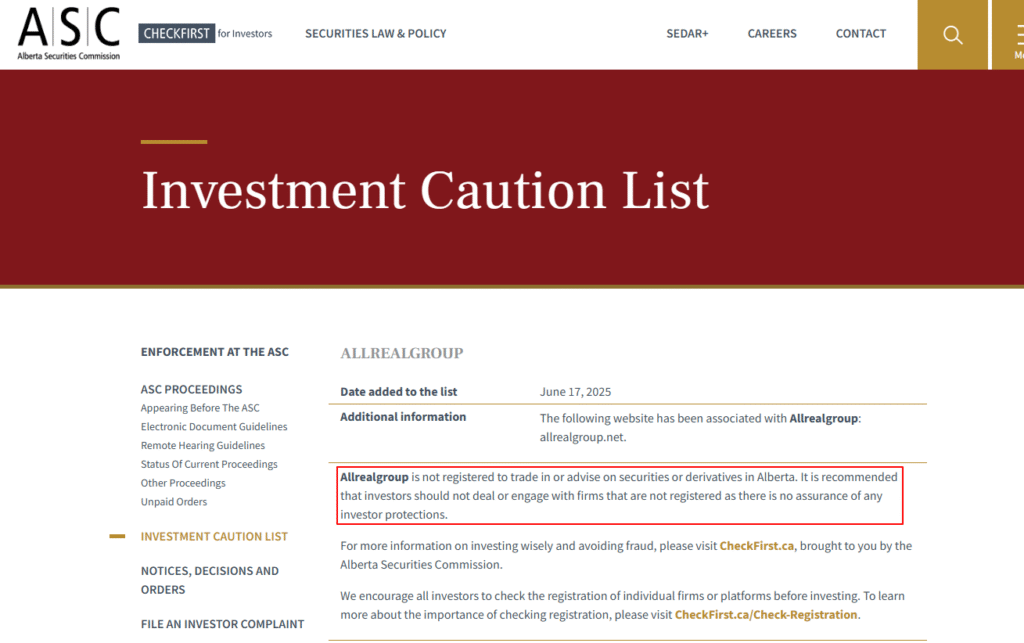Follow CheckFirst.ca/Check-Registration link

pyautogui.click(x=765, y=615)
